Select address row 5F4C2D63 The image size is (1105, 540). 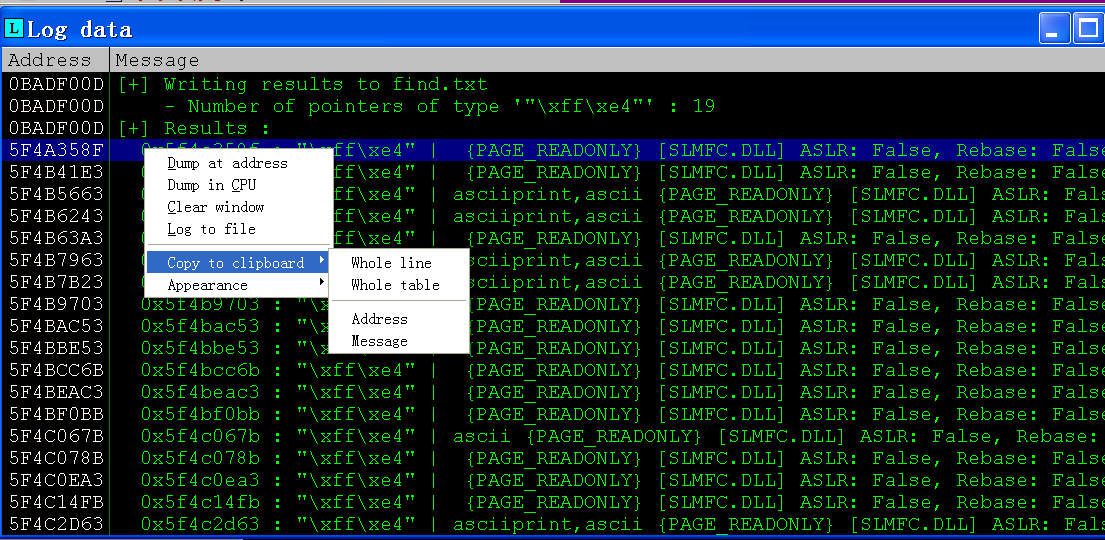pos(56,524)
